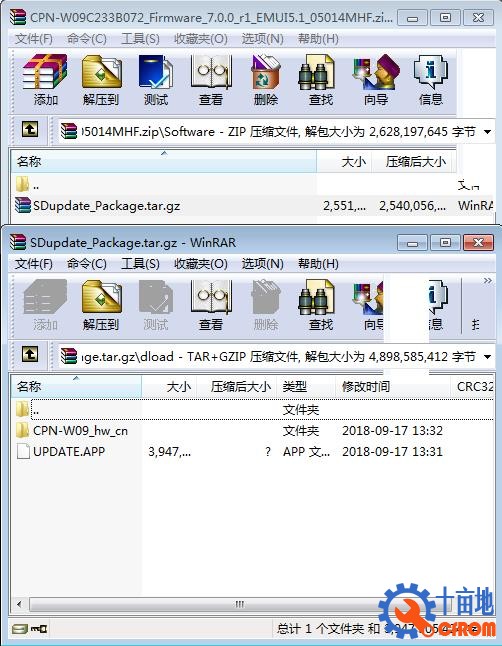Image resolution: width=502 pixels, height=646 pixels.
Task: Sort by 压缩后大小 column in top window
Action: coord(414,162)
